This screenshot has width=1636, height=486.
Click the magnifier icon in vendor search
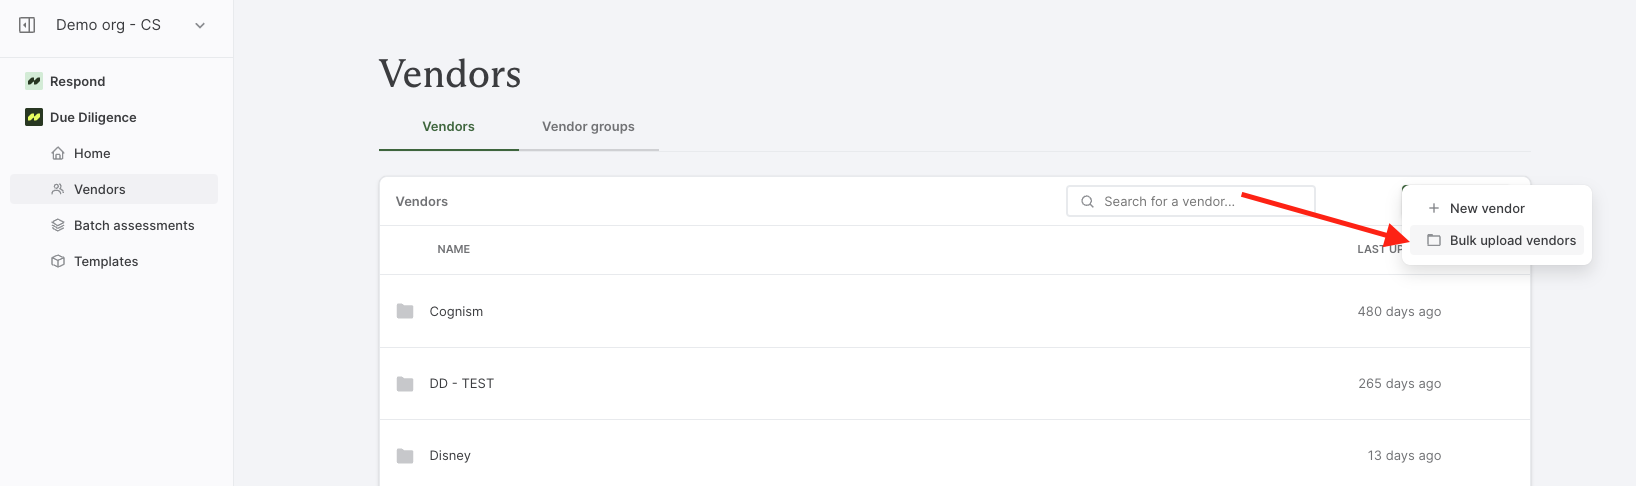coord(1087,201)
